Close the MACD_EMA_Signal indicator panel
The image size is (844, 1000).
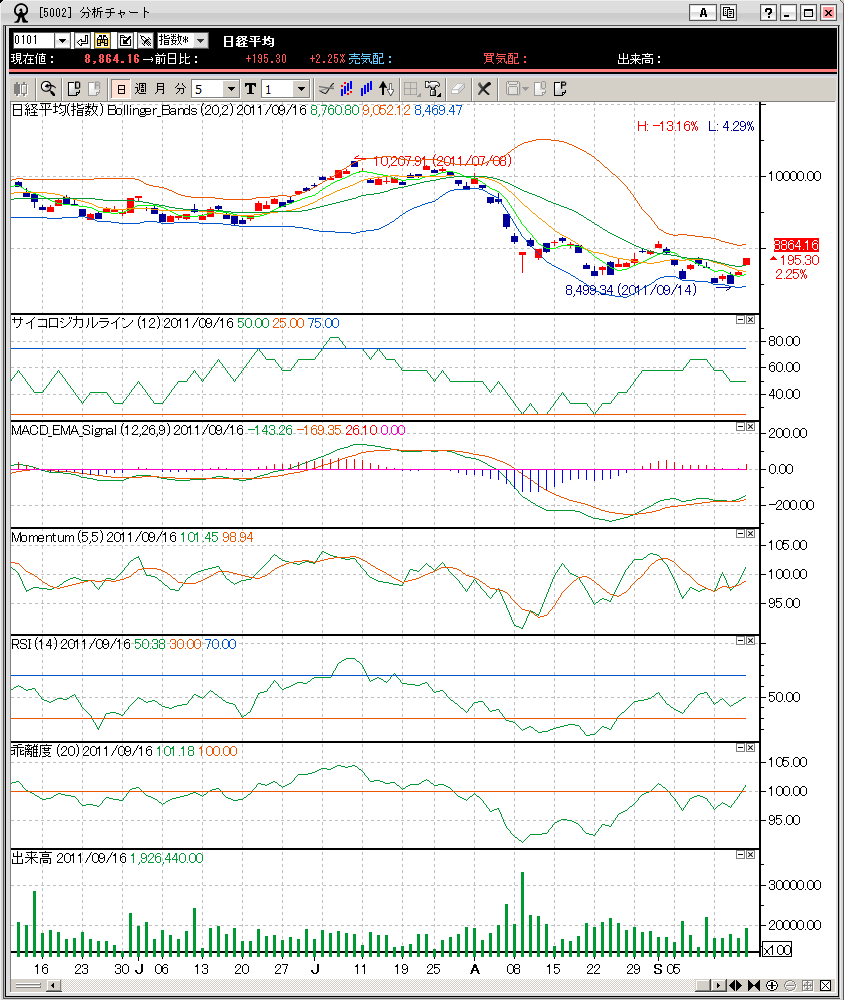pyautogui.click(x=751, y=426)
